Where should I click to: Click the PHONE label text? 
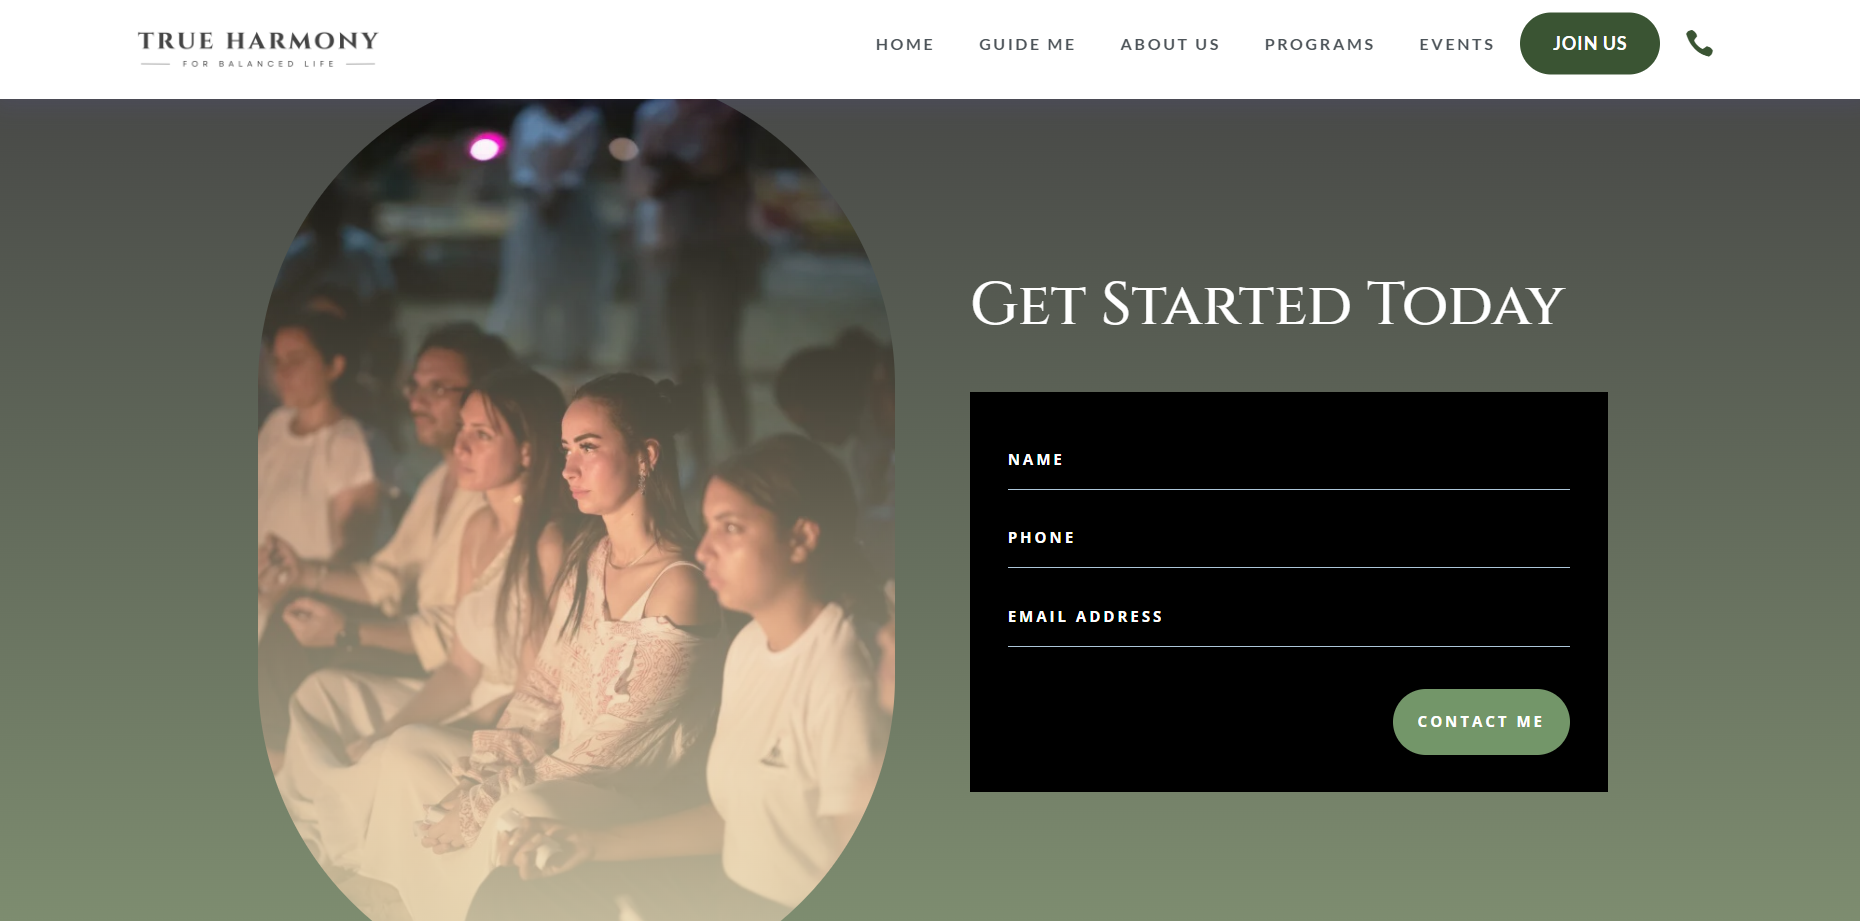pos(1041,538)
